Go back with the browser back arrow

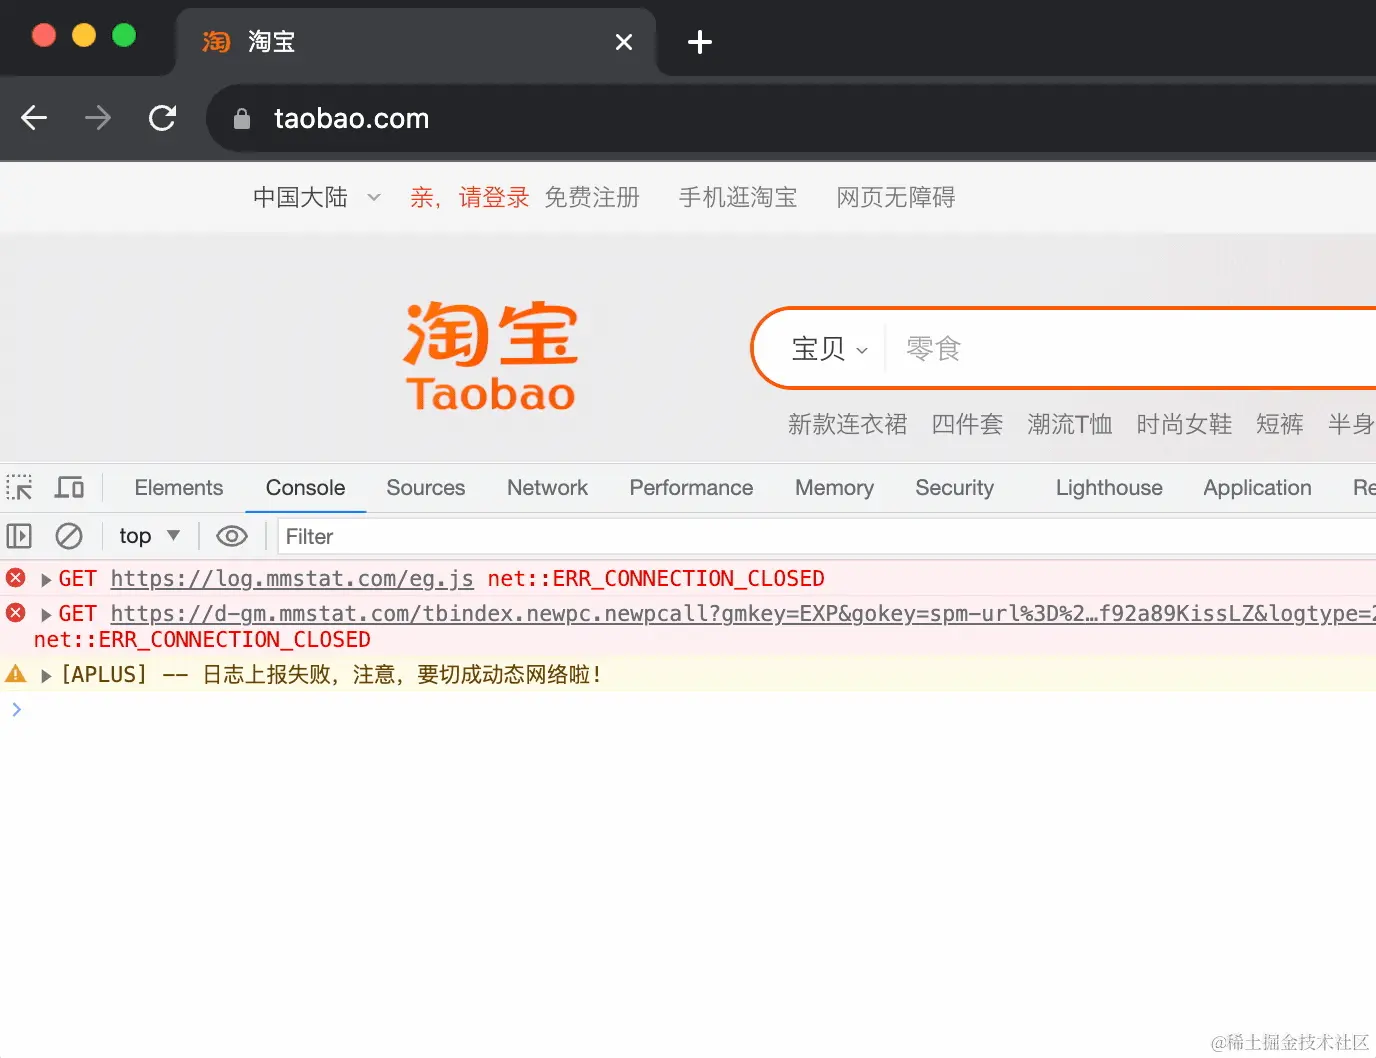tap(34, 118)
